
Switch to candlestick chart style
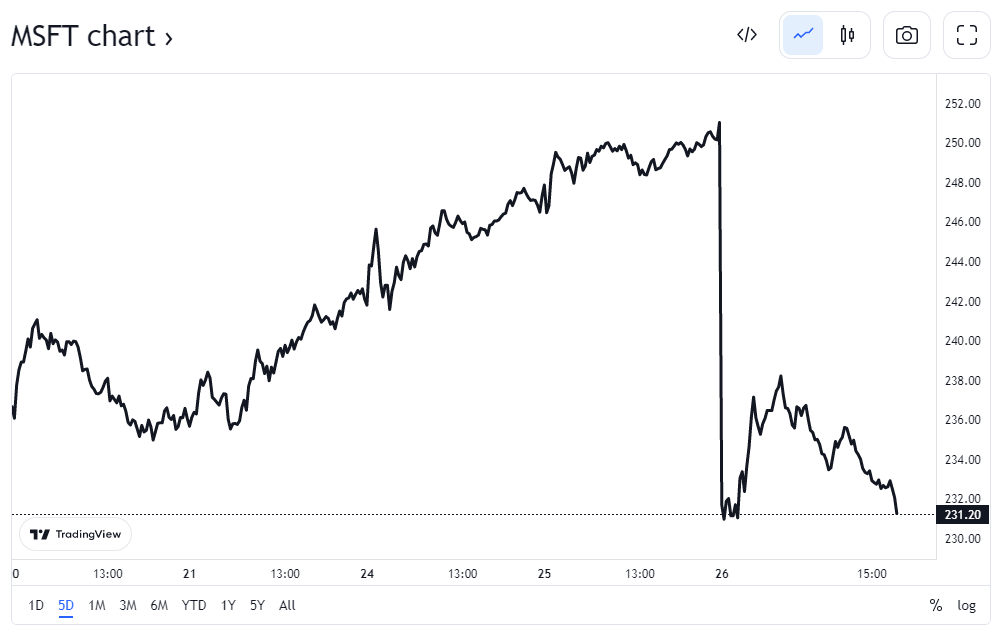(x=847, y=35)
